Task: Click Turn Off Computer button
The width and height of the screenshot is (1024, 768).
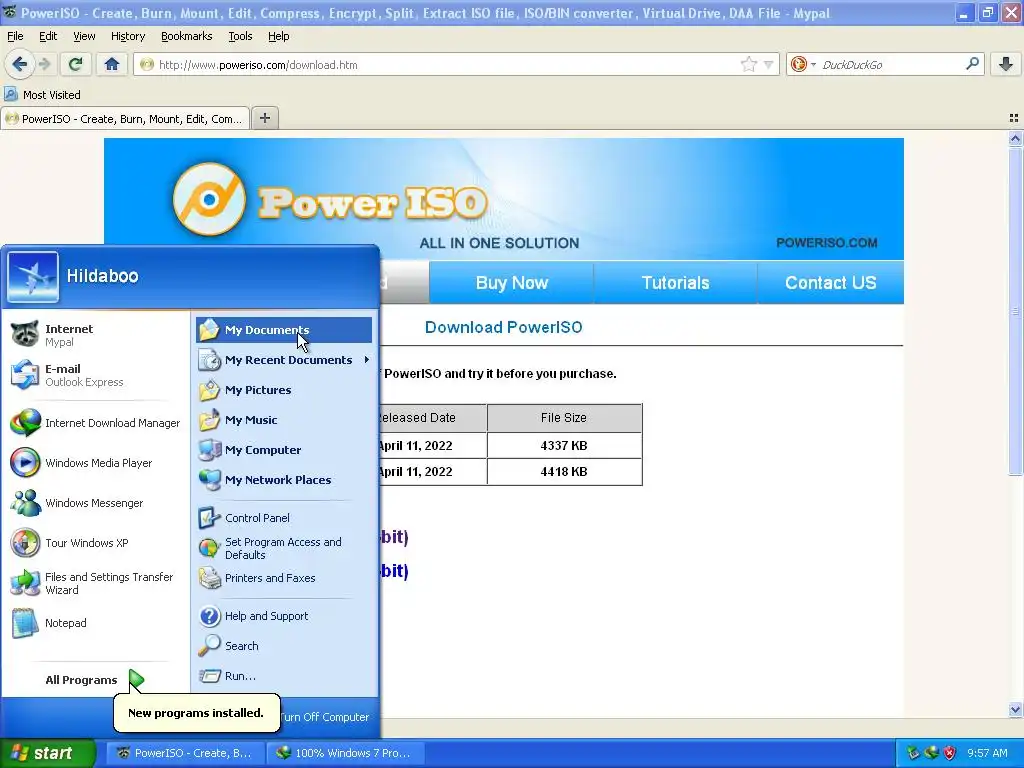Action: coord(325,717)
